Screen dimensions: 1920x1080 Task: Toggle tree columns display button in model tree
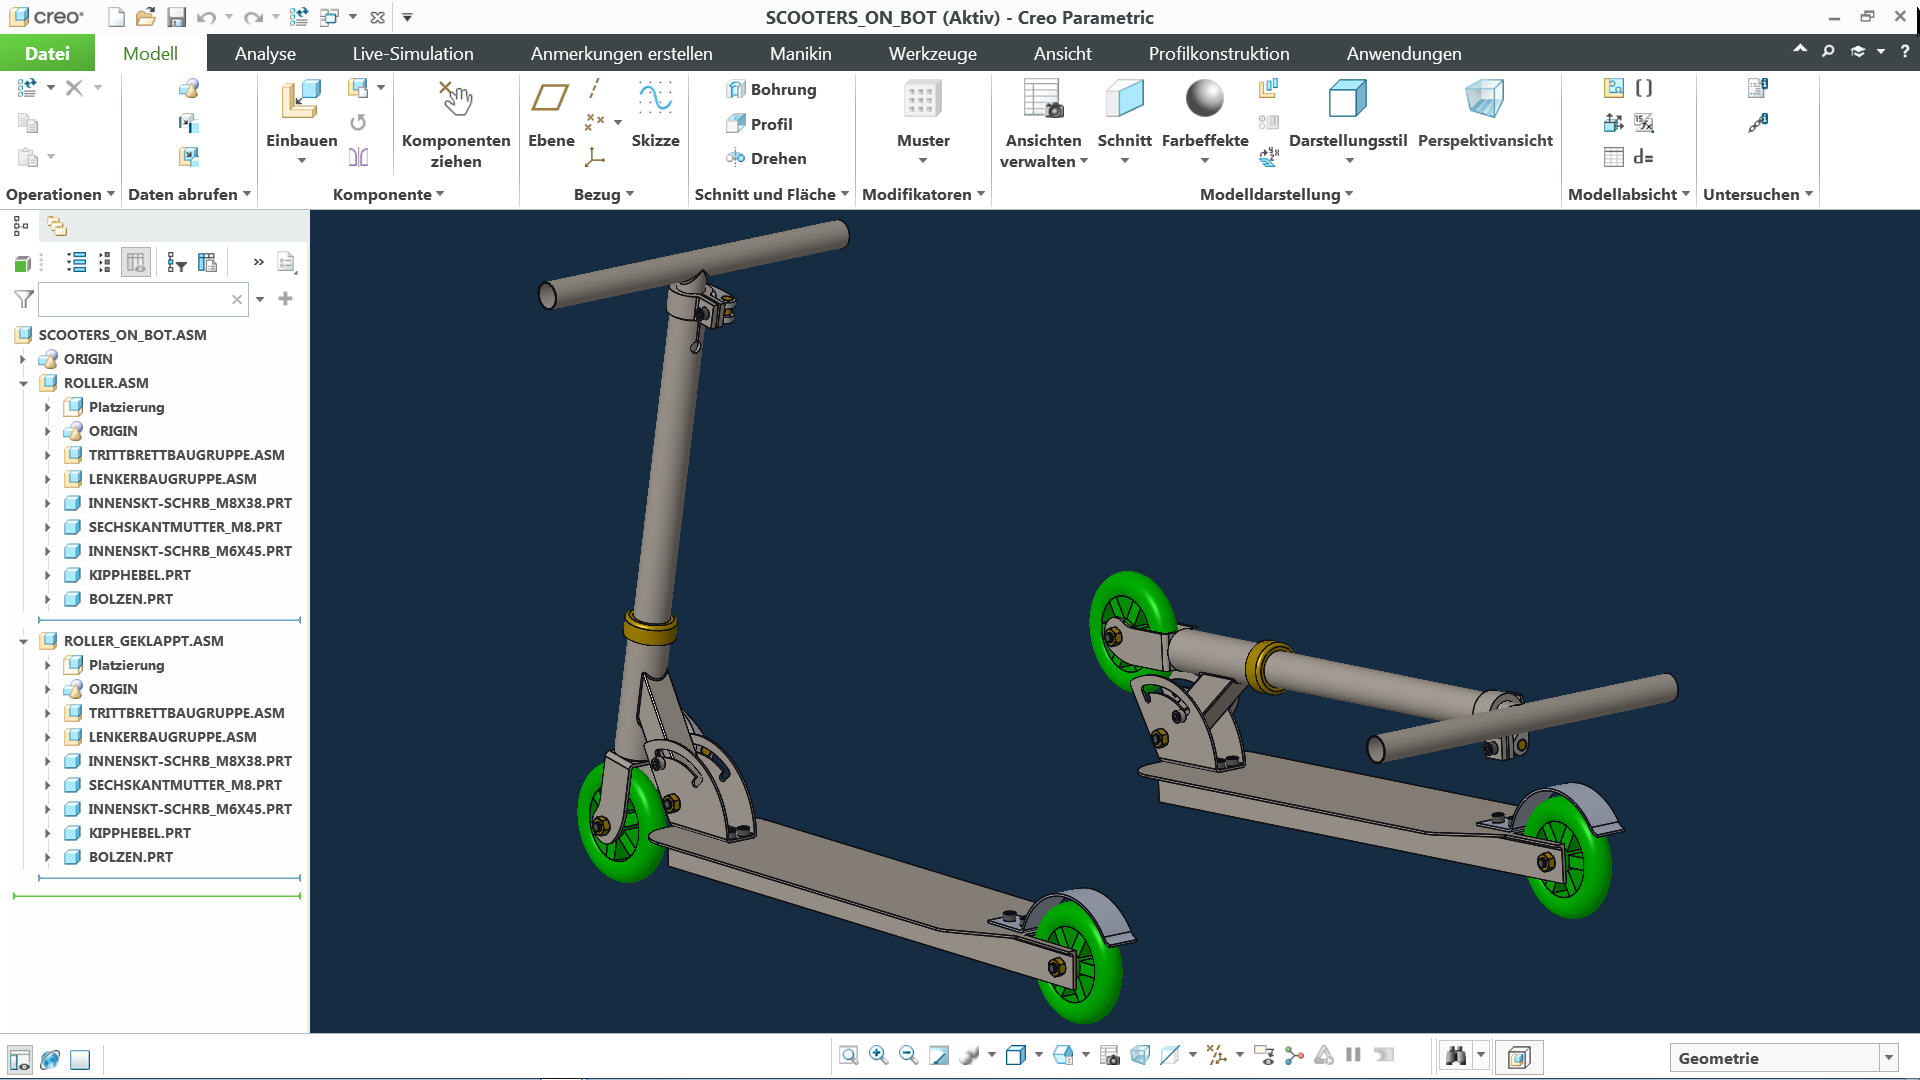click(135, 262)
